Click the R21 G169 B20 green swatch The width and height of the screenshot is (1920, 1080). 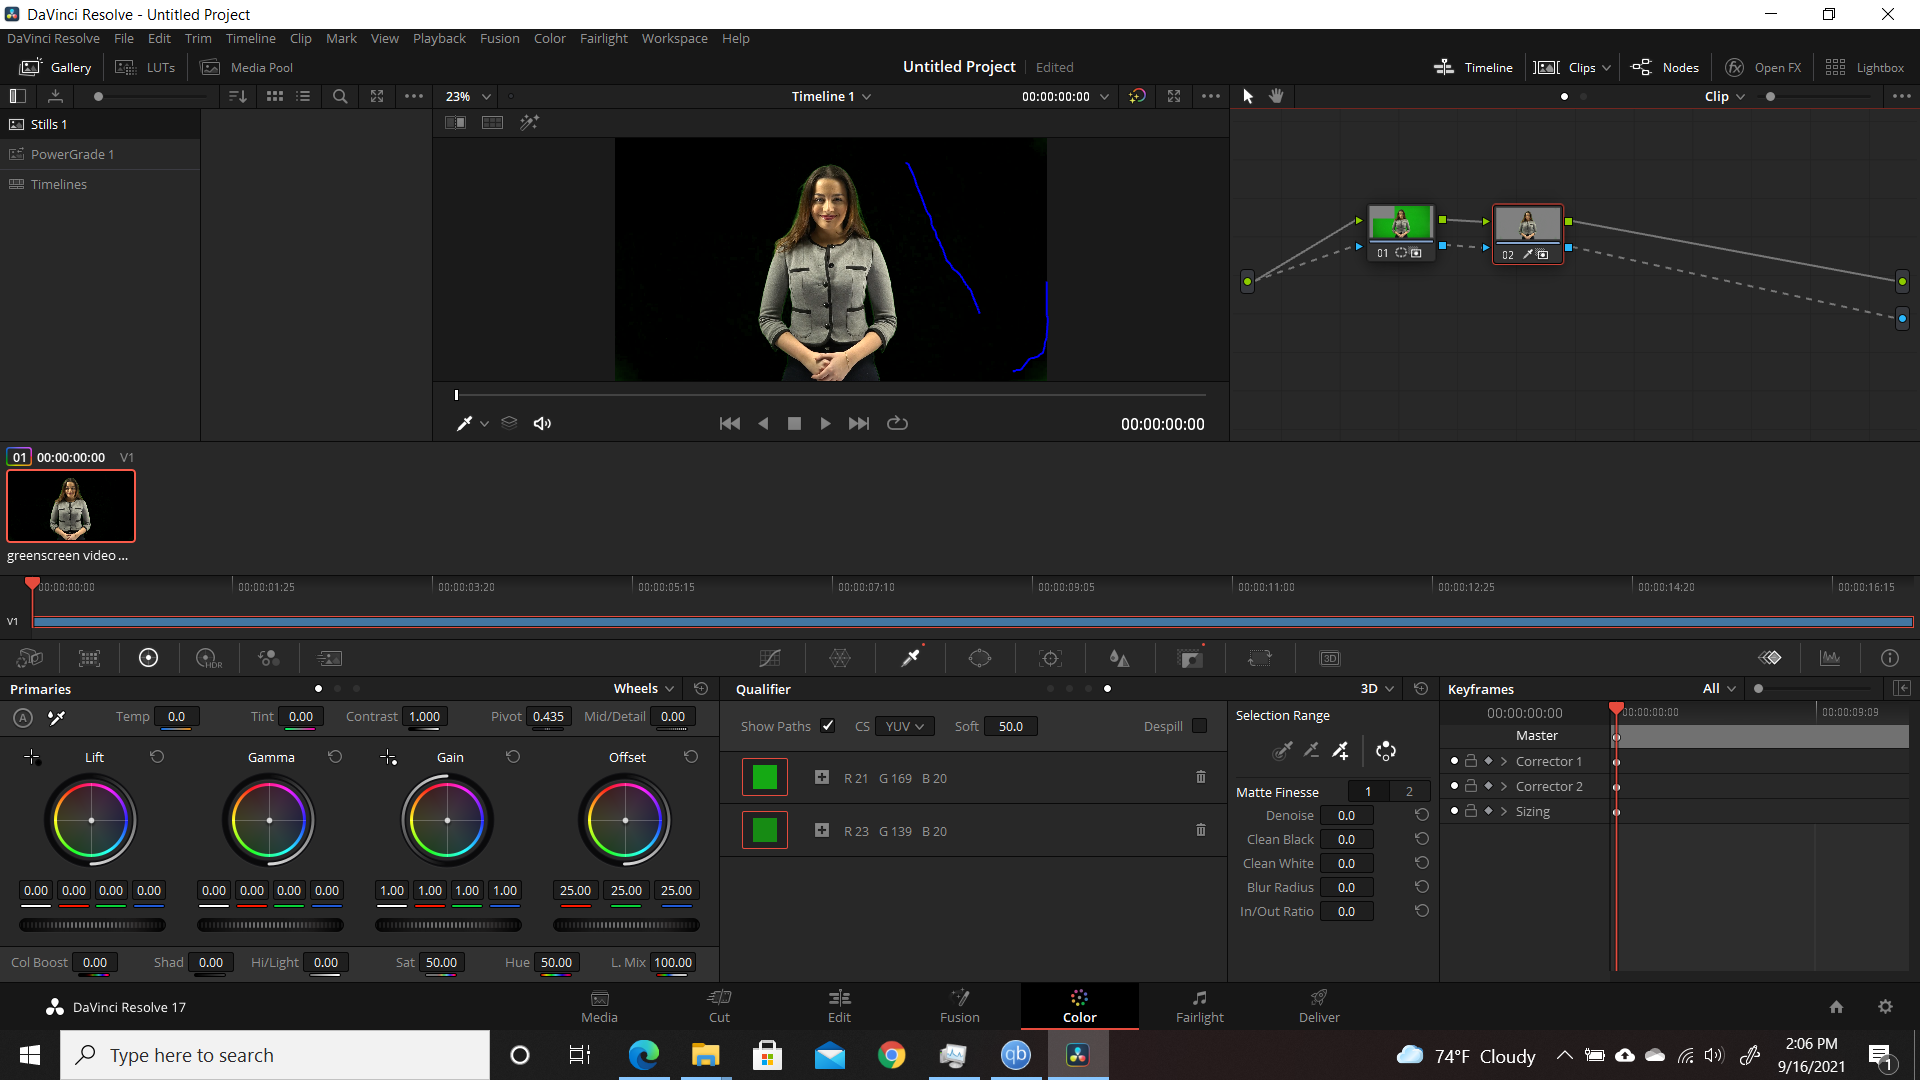pos(765,777)
